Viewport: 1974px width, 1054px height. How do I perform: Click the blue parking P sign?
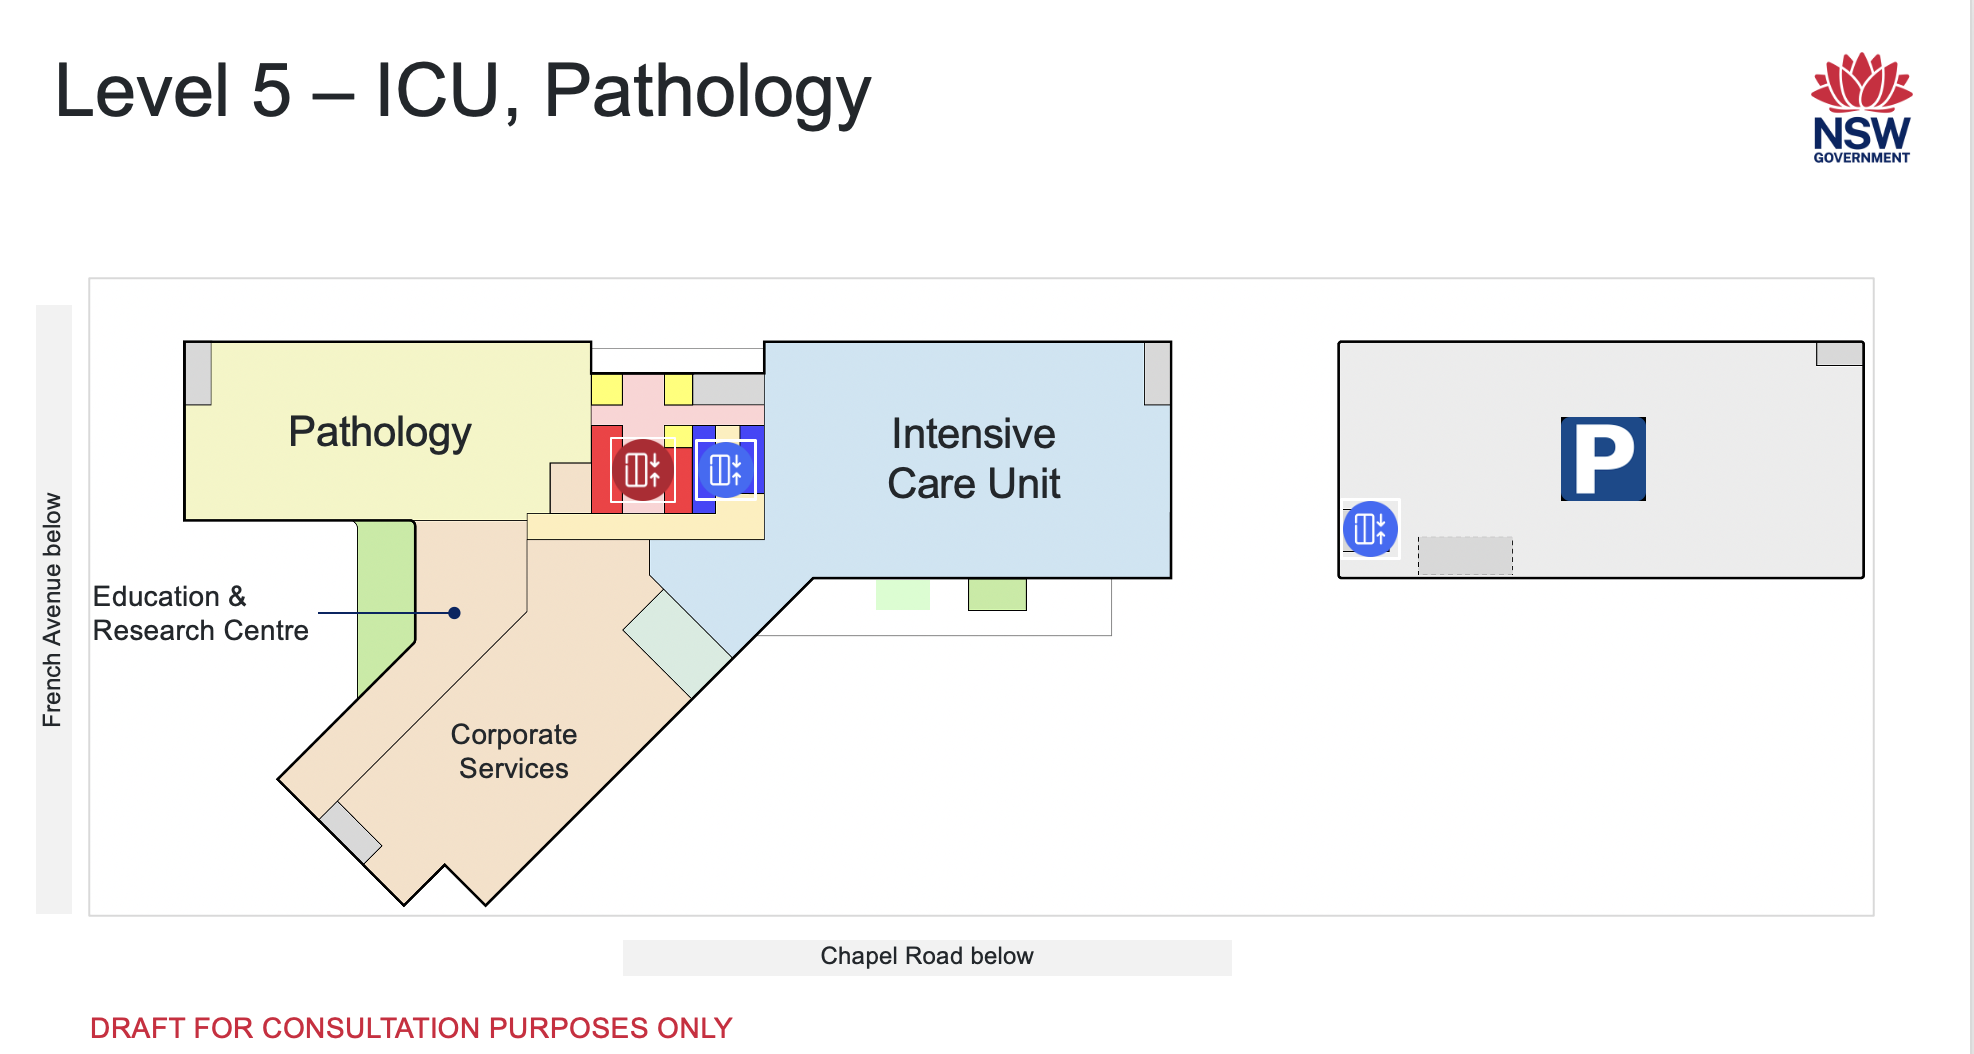click(1603, 459)
